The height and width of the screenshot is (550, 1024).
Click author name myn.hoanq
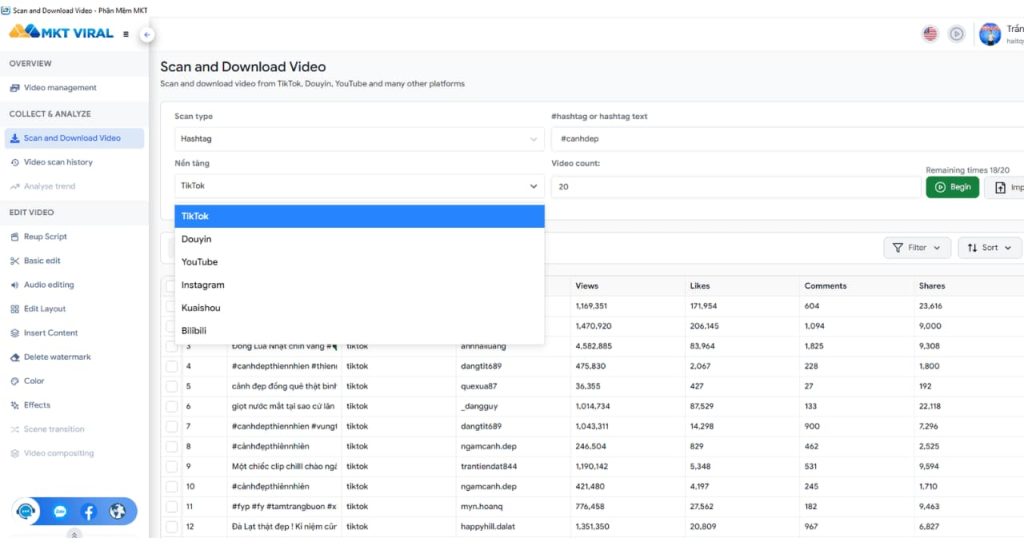(x=482, y=506)
